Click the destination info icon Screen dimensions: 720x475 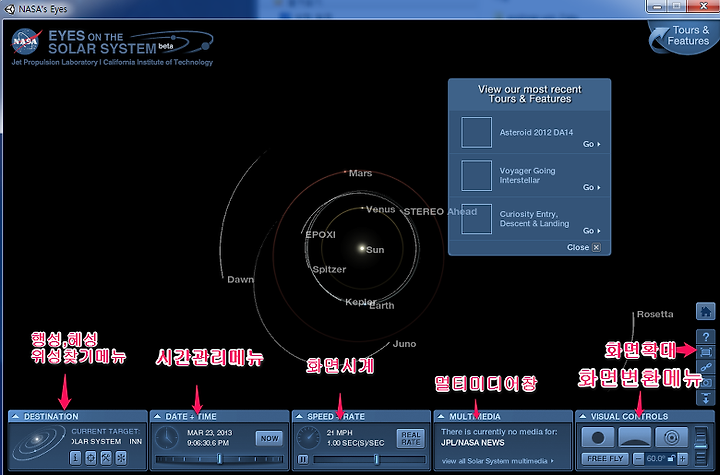coord(75,458)
